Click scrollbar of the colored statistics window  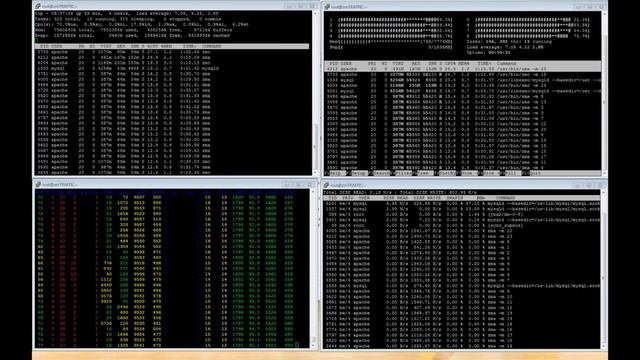314,269
